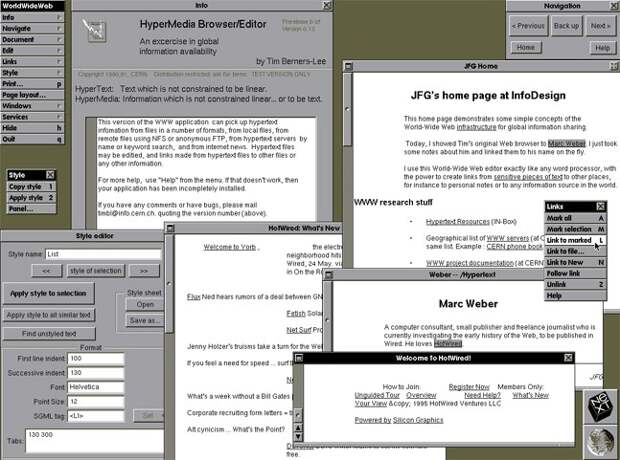620x460 pixels.
Task: Click the Next navigation button
Action: click(600, 26)
